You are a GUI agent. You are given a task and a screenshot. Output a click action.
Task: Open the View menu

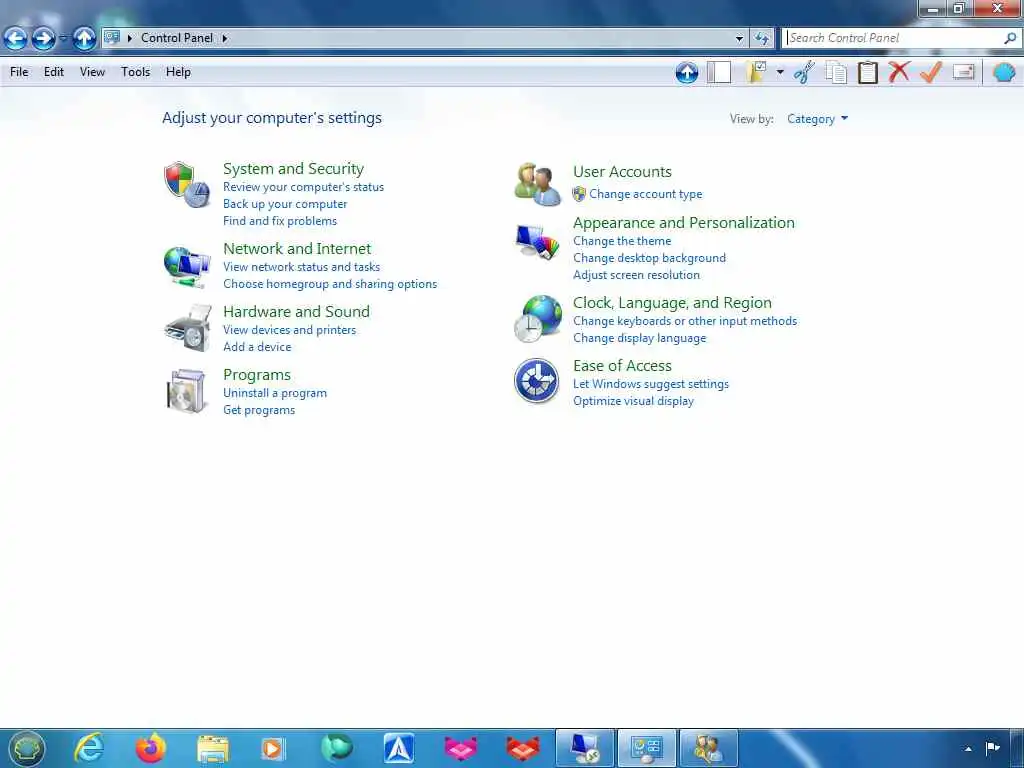[92, 72]
